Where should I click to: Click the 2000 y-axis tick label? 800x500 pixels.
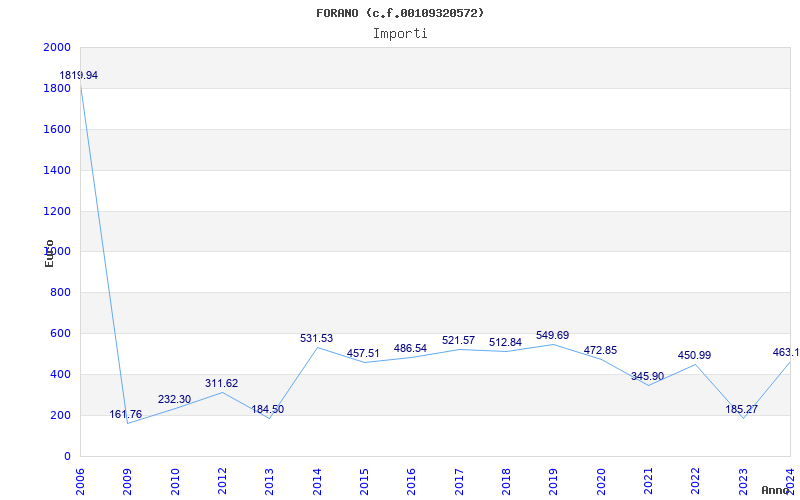(x=57, y=47)
